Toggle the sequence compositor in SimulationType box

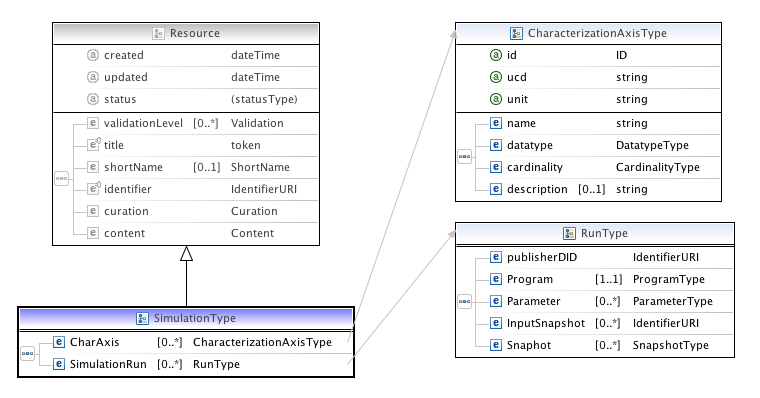coord(28,353)
